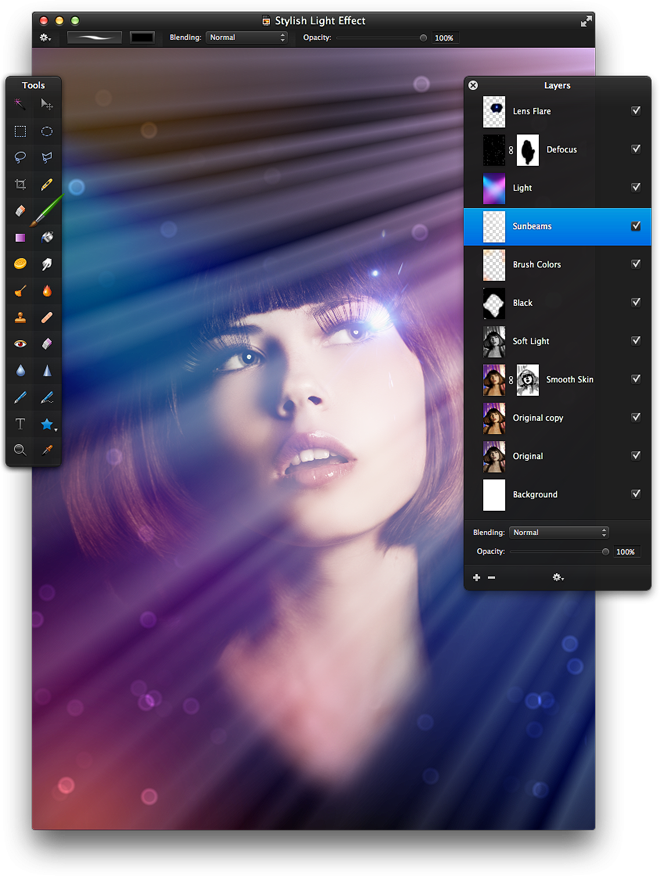Enter full screen with corner arrows
Image resolution: width=660 pixels, height=876 pixels.
[x=586, y=21]
